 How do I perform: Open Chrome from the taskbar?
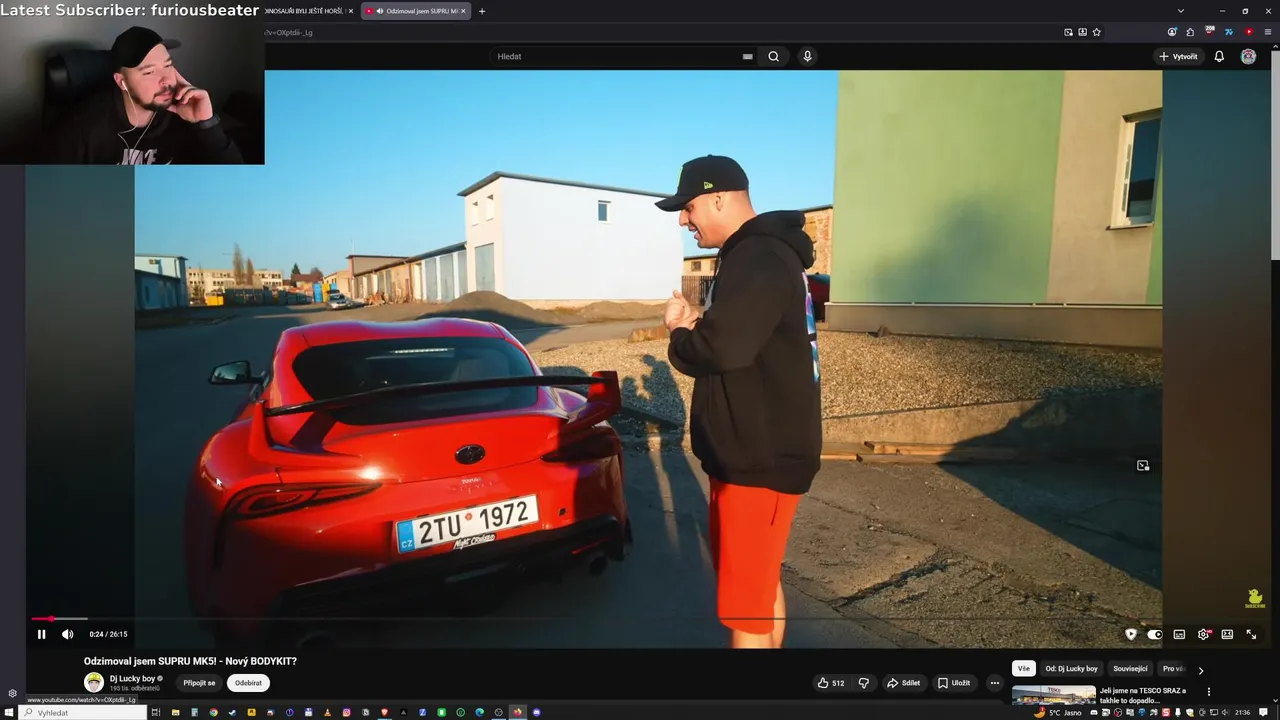(212, 712)
